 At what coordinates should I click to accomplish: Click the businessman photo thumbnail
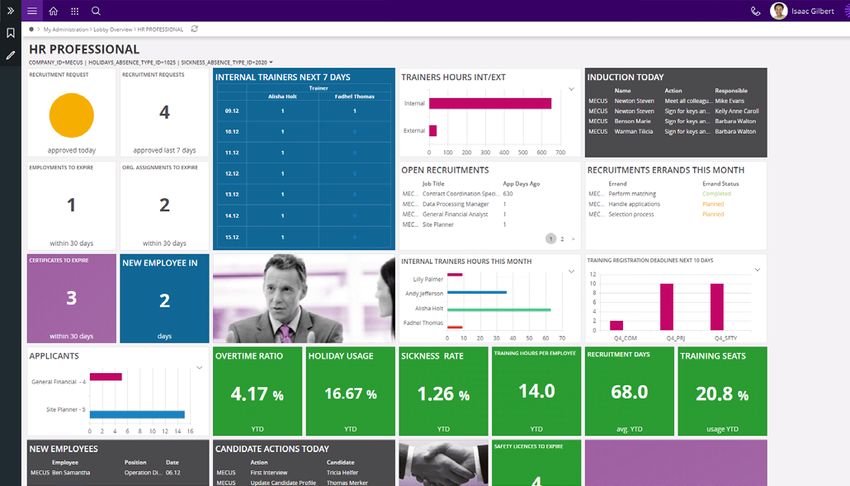click(x=304, y=299)
